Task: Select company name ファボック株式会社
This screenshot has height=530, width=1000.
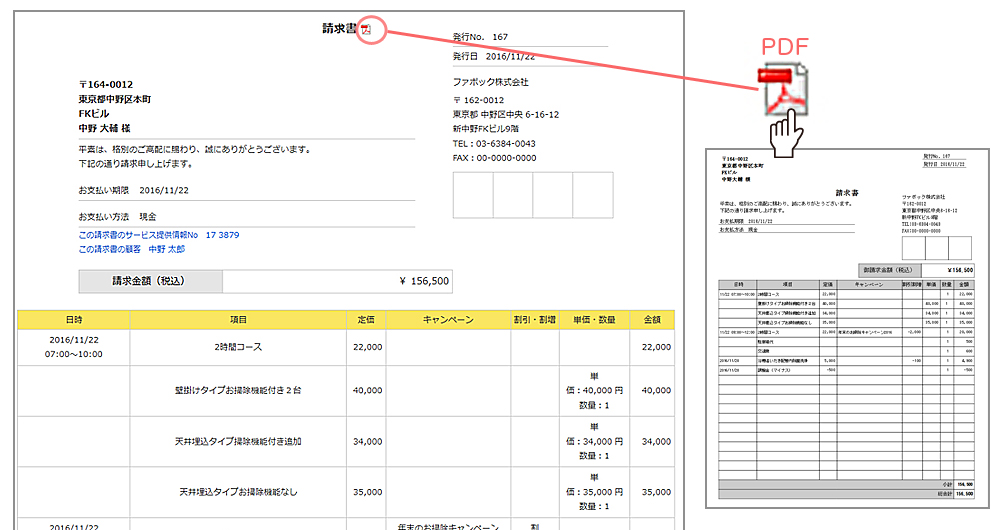Action: coord(490,82)
